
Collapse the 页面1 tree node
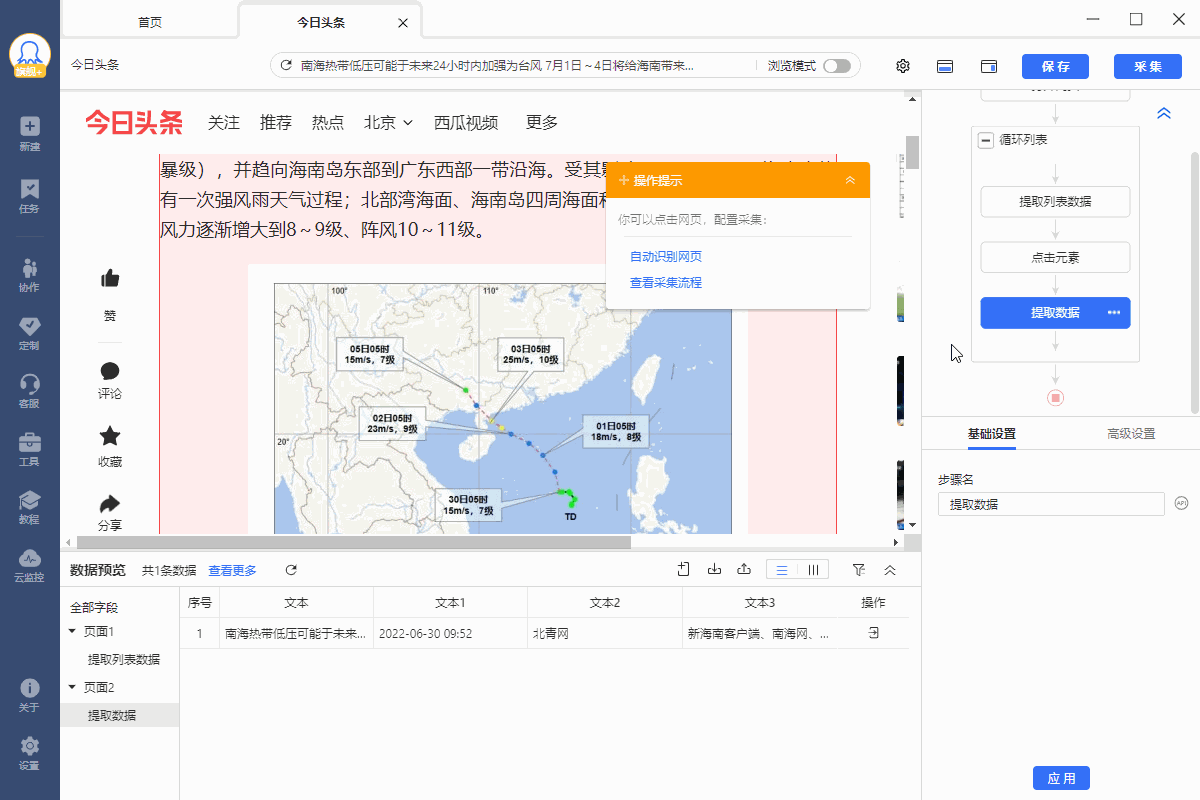click(72, 631)
